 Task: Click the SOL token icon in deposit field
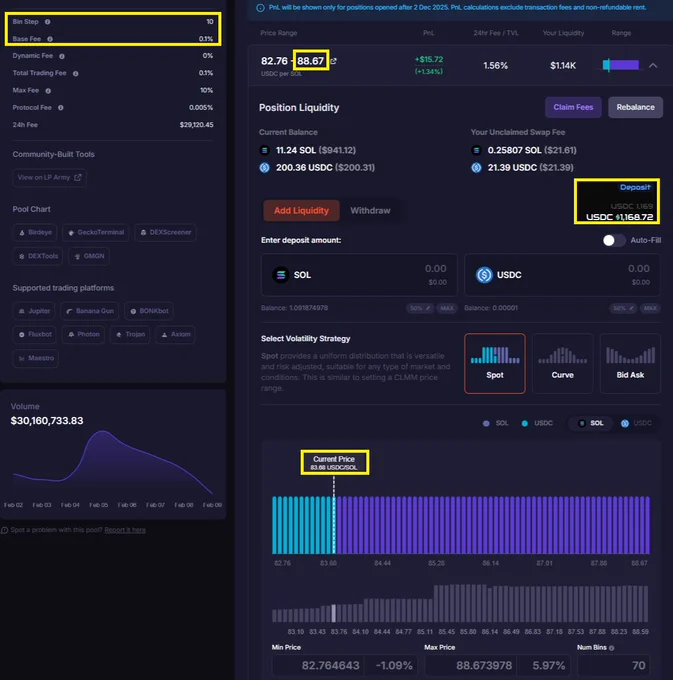coord(281,275)
